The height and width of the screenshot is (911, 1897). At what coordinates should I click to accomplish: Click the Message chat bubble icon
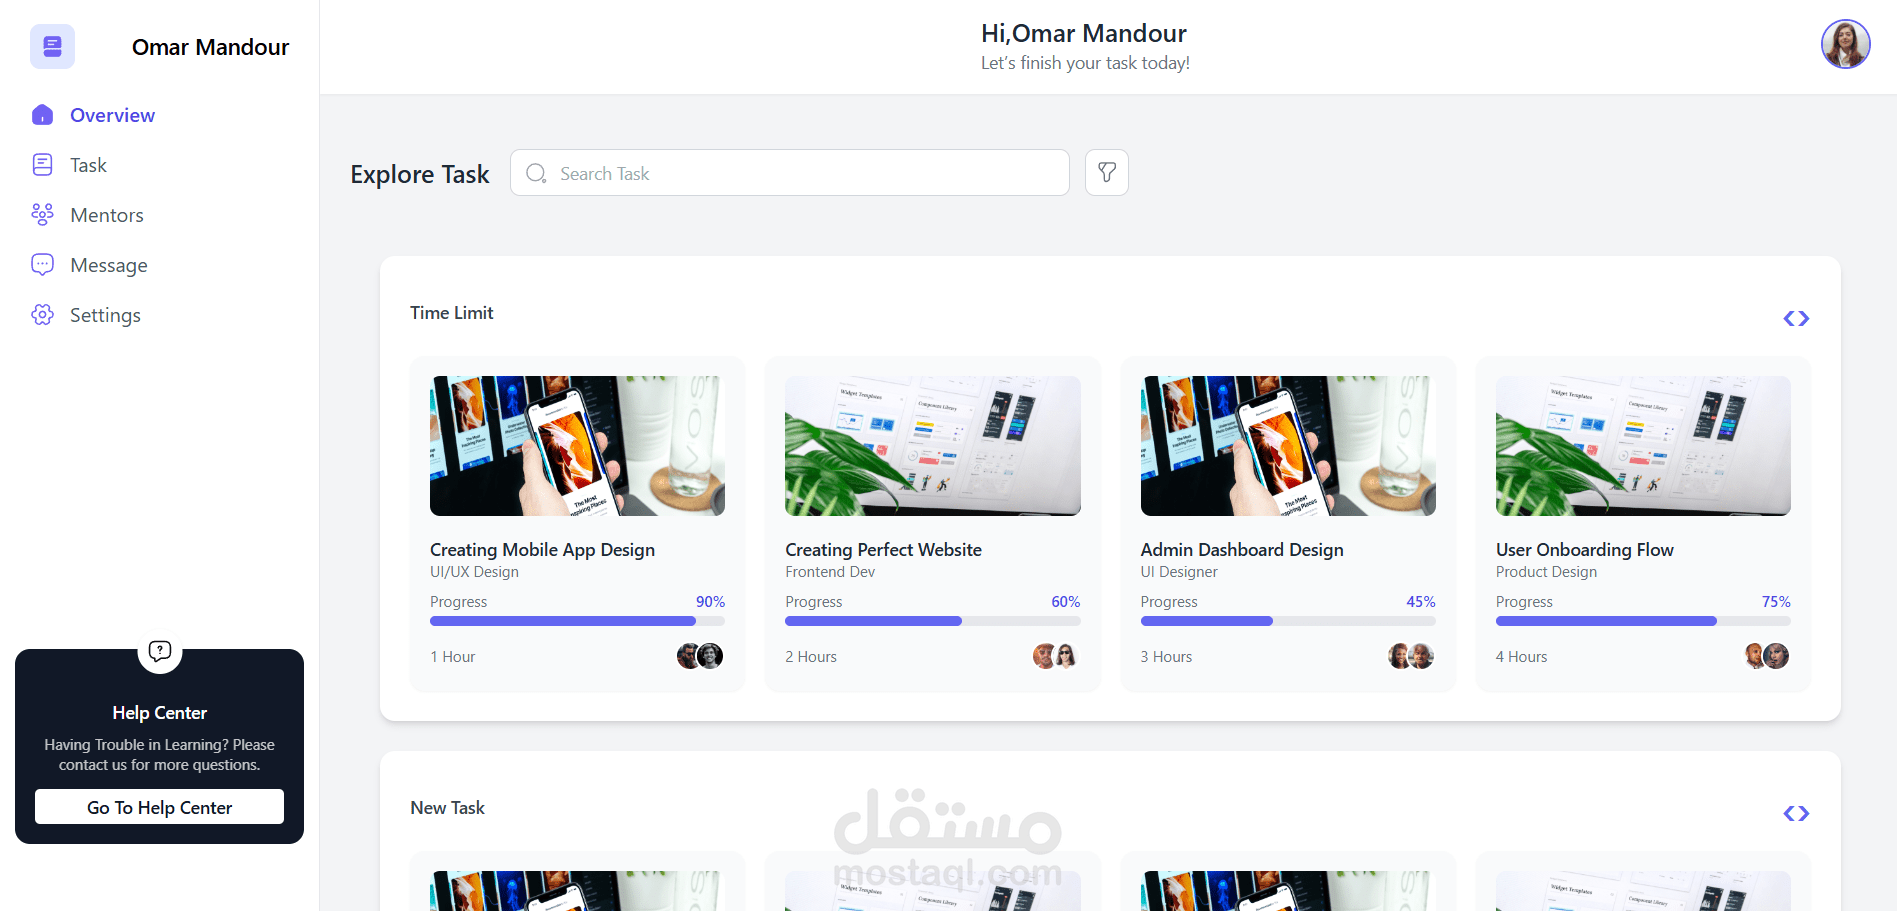pos(42,265)
